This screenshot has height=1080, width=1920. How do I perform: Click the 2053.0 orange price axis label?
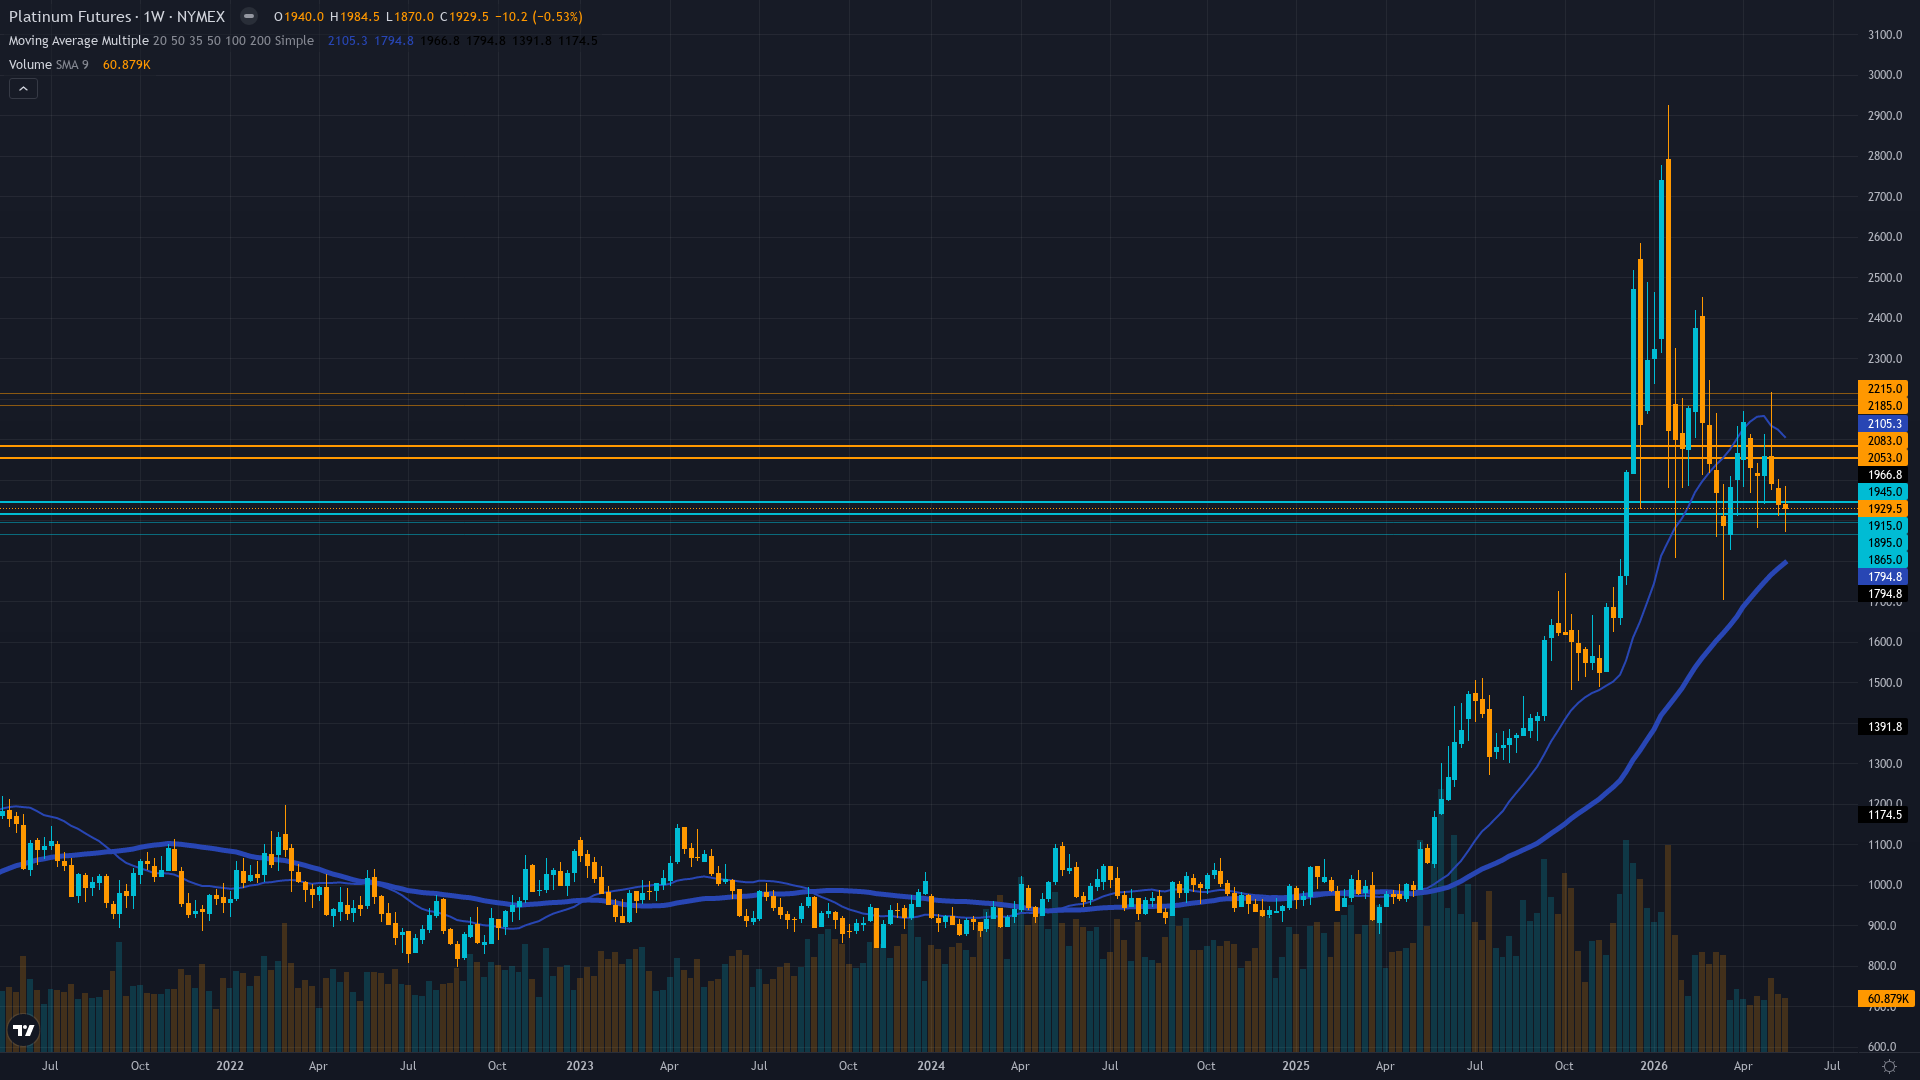click(1883, 458)
